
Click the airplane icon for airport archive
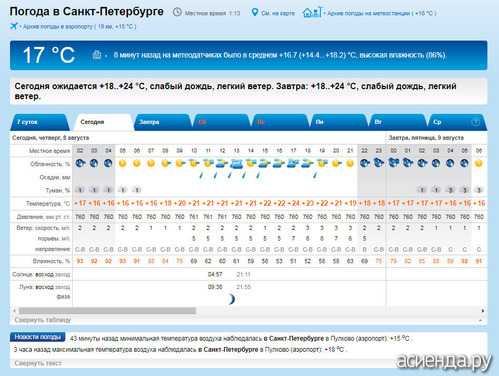point(14,26)
